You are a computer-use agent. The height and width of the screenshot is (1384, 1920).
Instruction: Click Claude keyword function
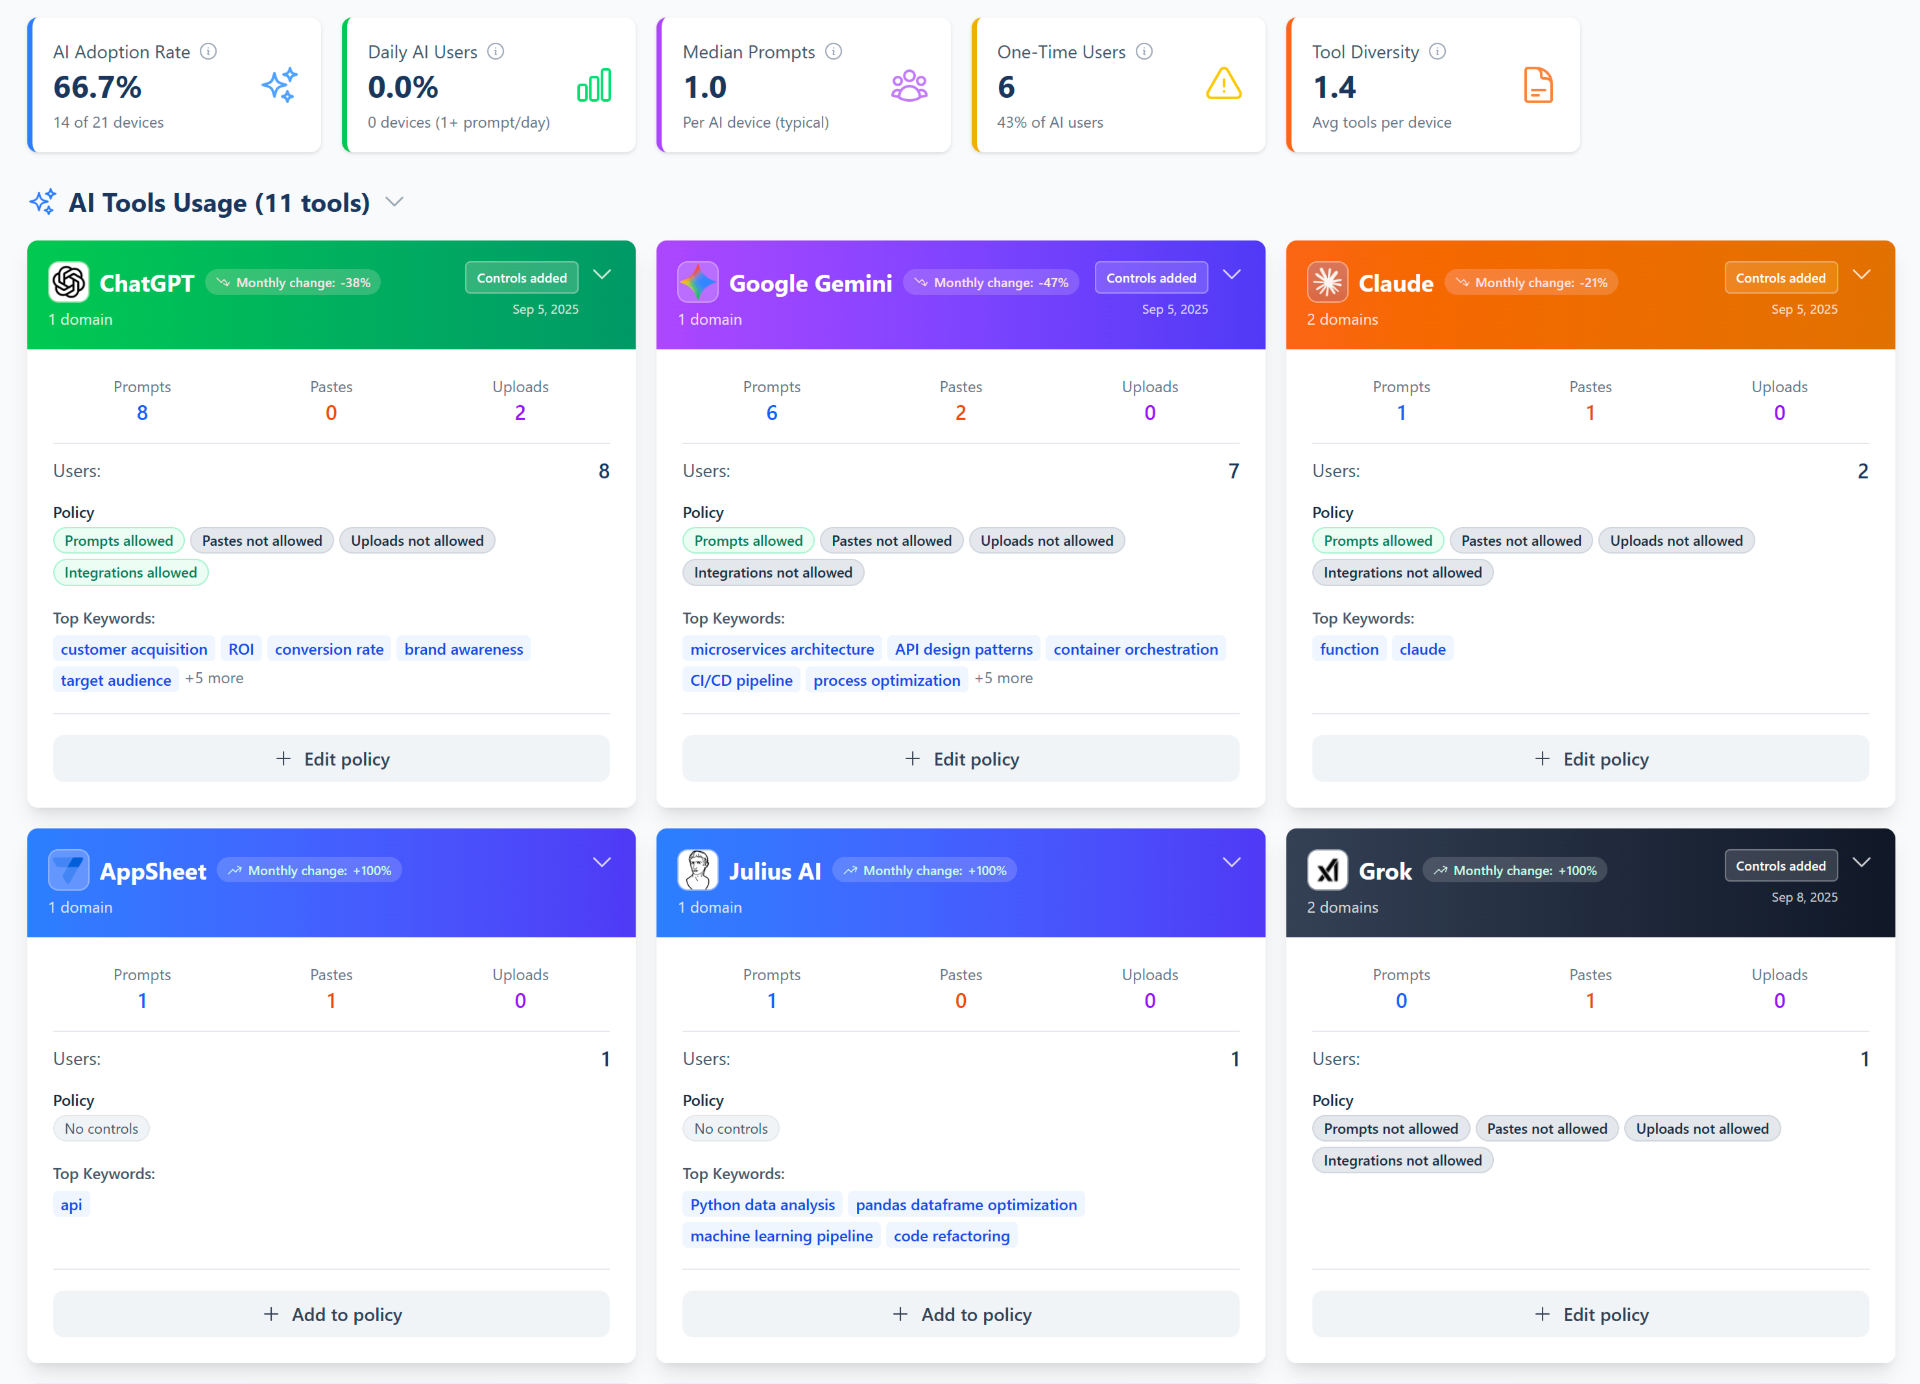[x=1349, y=649]
